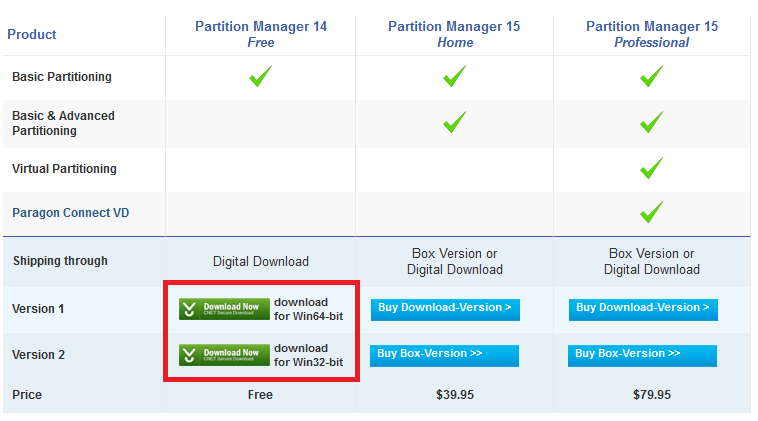The image size is (758, 421).
Task: Buy Download-Version of Partition Manager 15 Professional
Action: coord(643,309)
